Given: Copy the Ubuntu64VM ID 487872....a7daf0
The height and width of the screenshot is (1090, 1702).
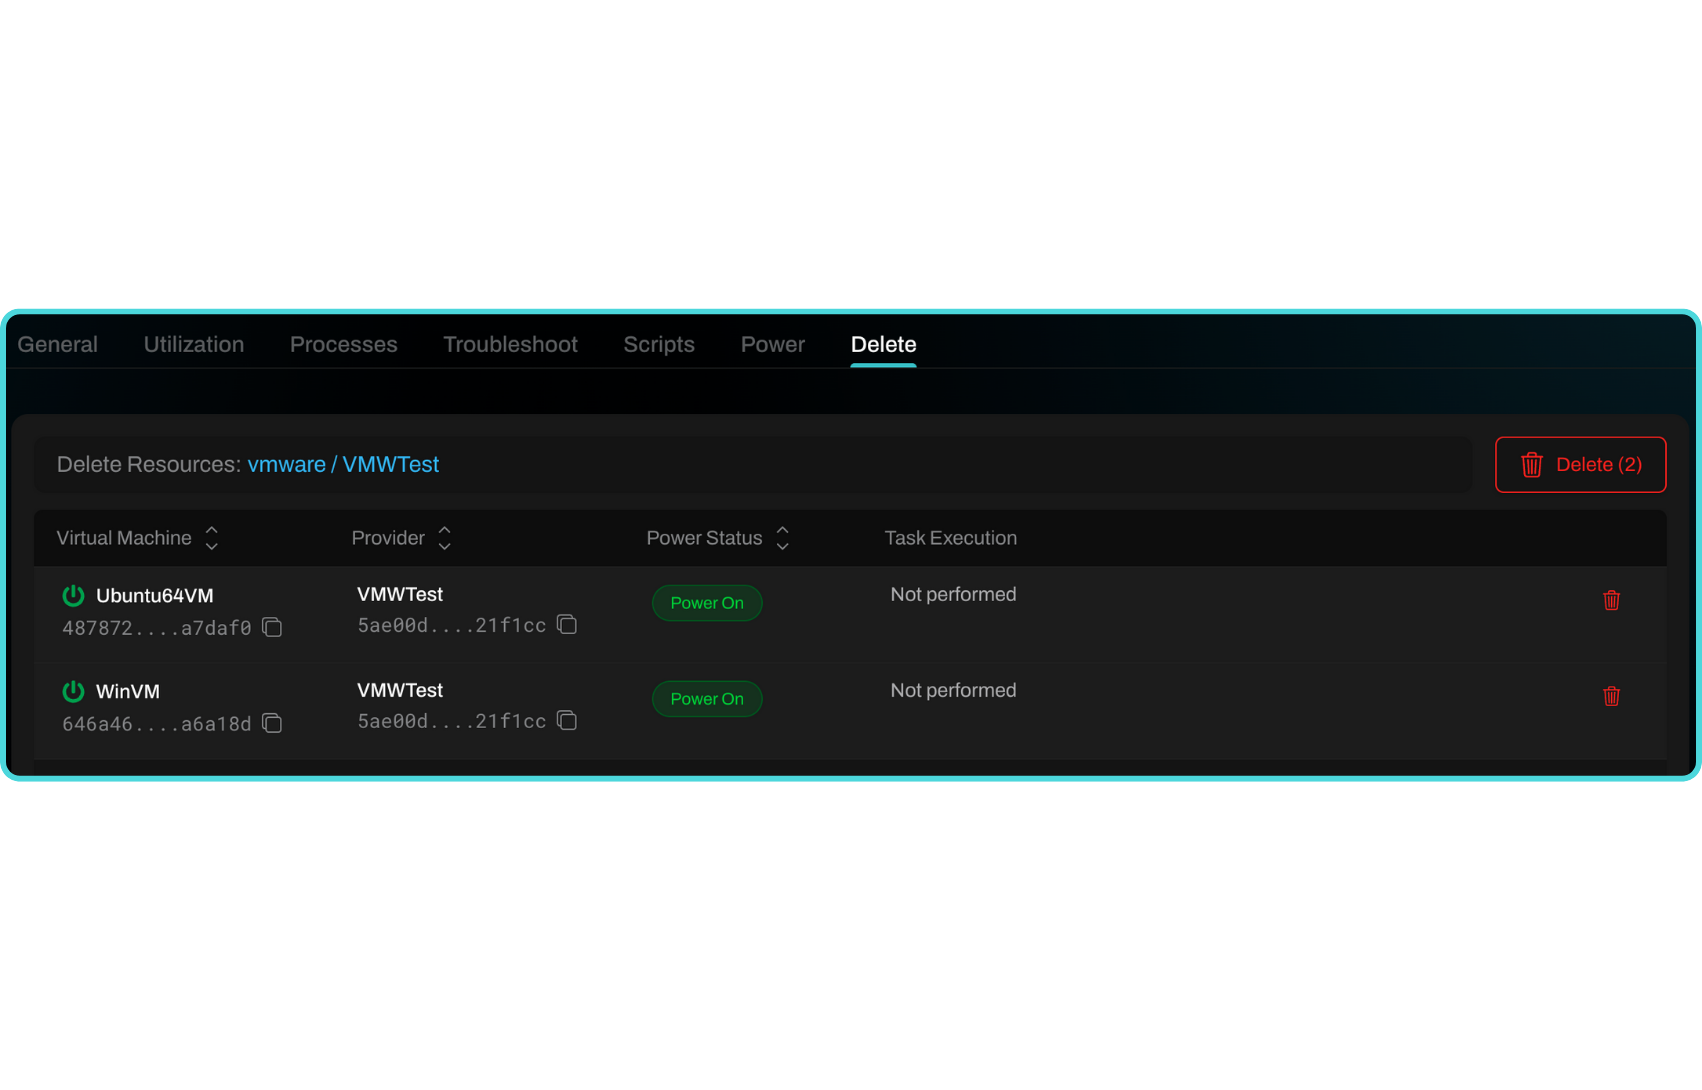Looking at the screenshot, I should click(272, 627).
